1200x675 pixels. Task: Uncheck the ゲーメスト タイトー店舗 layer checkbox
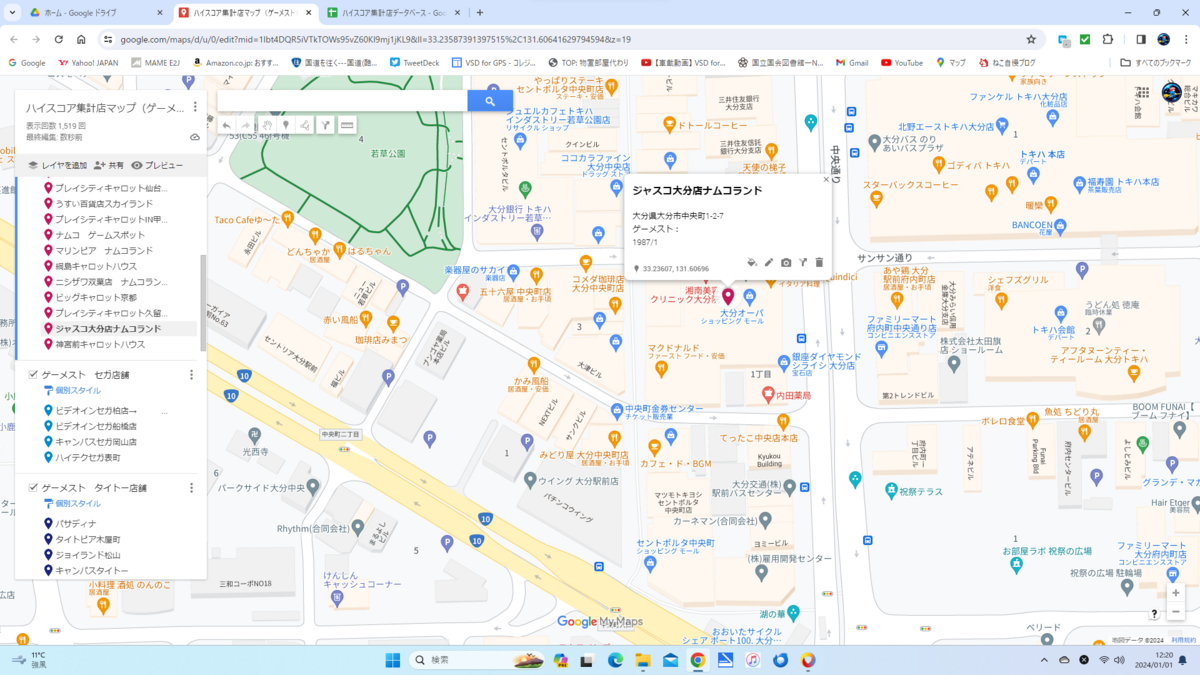33,488
